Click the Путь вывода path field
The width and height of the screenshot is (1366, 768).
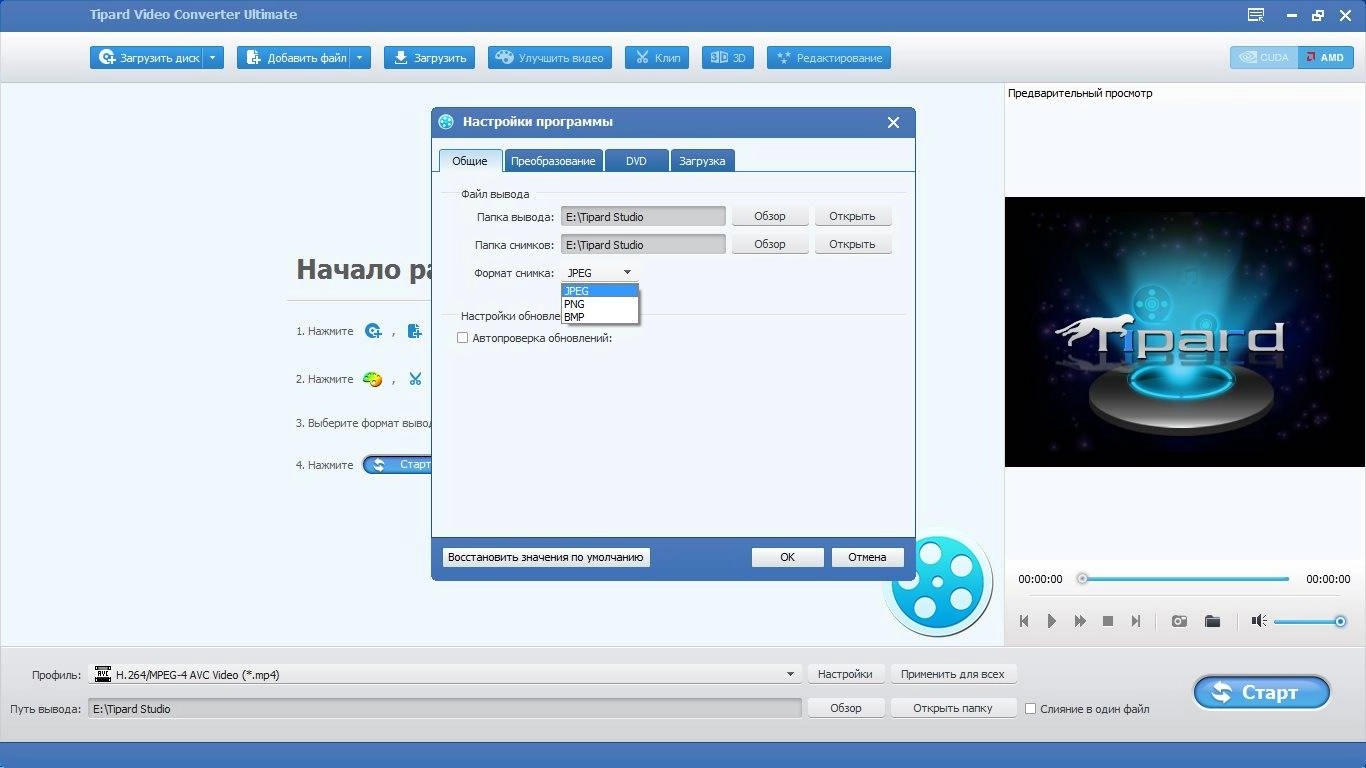(x=445, y=708)
